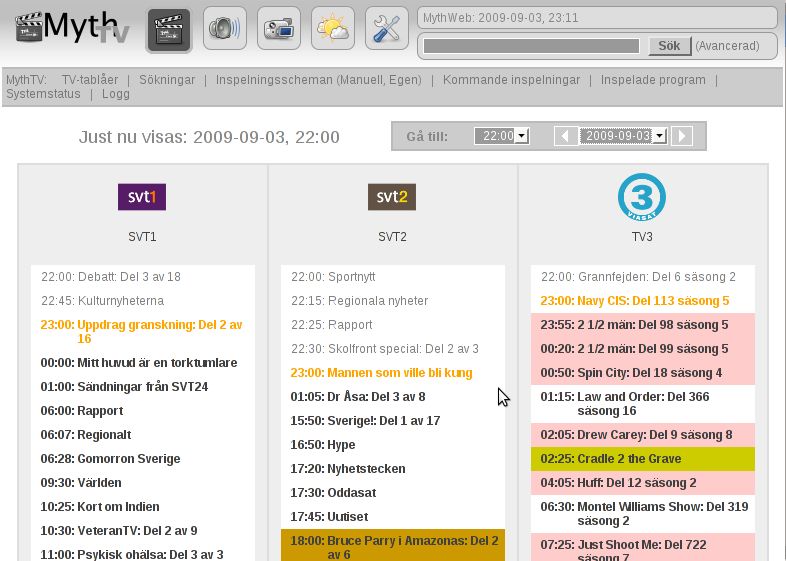Click the SVT2 channel logo
The width and height of the screenshot is (786, 561).
[x=392, y=197]
